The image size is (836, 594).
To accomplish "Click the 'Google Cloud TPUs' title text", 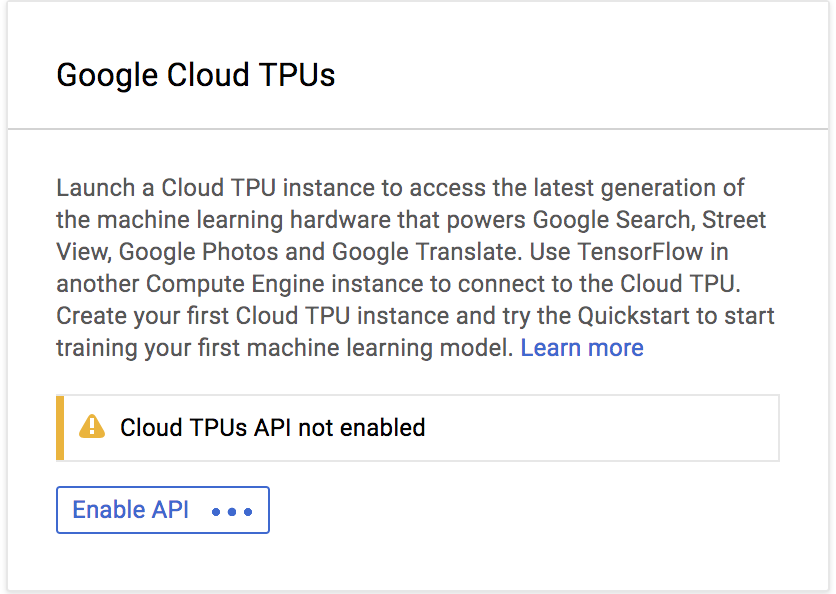I will click(195, 75).
